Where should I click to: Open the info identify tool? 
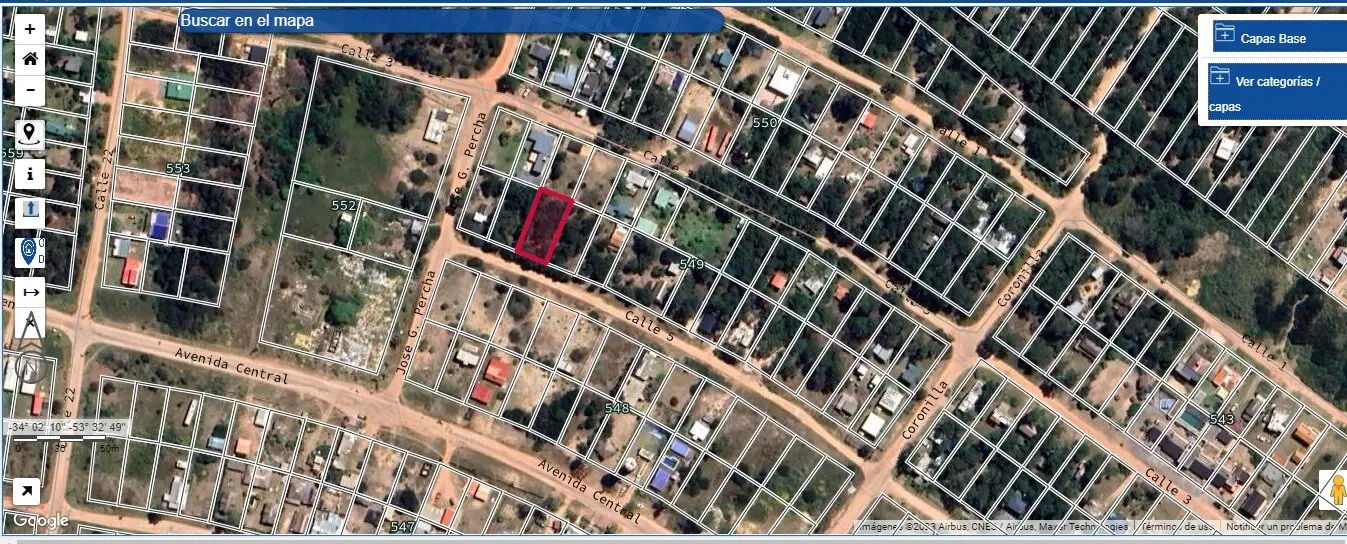[30, 174]
